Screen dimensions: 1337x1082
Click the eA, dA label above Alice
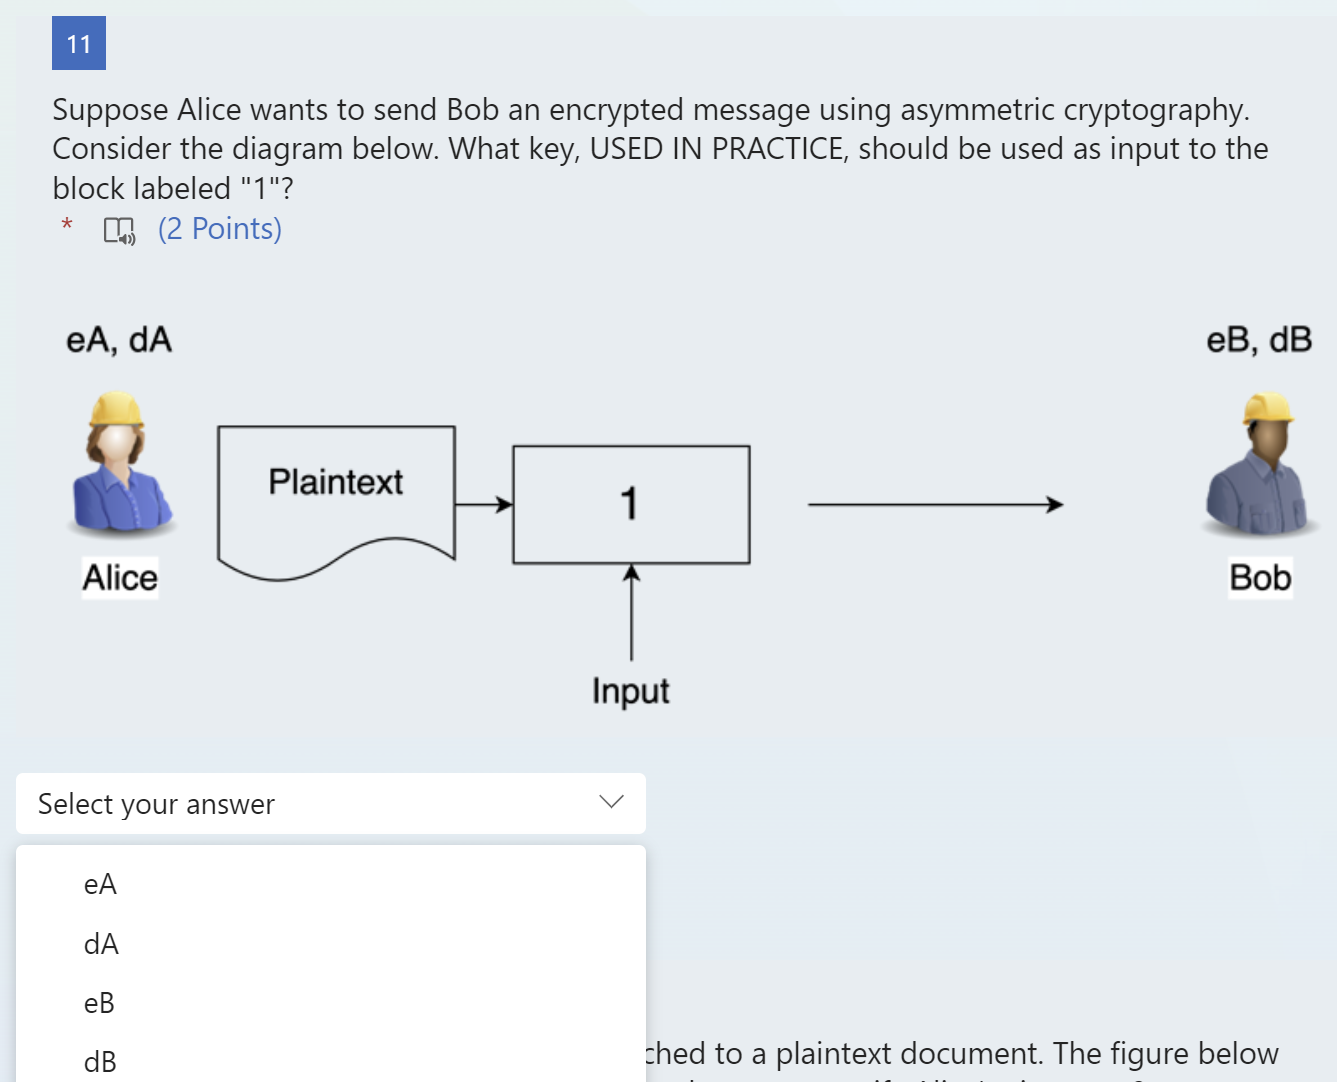[119, 340]
